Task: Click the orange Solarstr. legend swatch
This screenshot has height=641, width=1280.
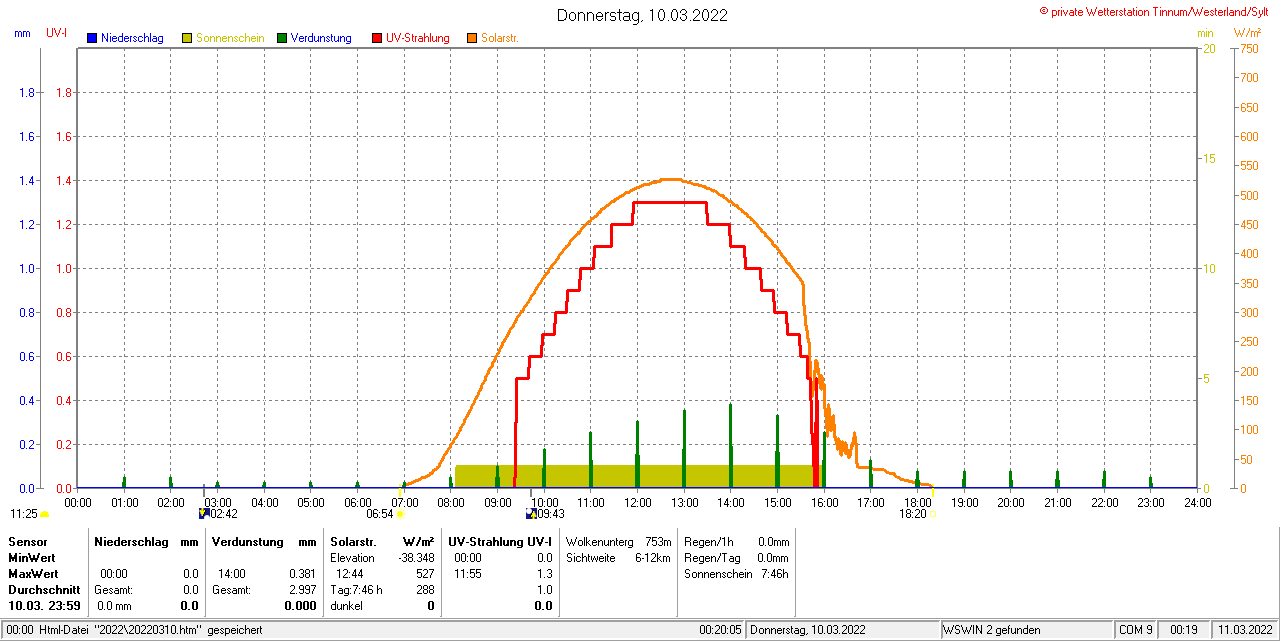Action: (472, 38)
